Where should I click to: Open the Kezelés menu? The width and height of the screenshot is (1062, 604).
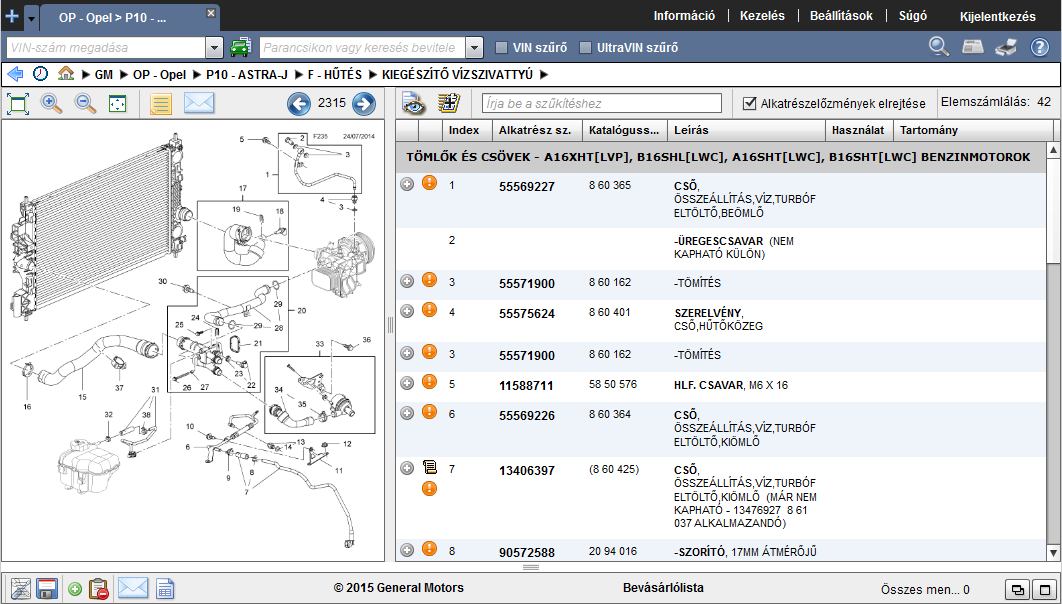tap(762, 16)
